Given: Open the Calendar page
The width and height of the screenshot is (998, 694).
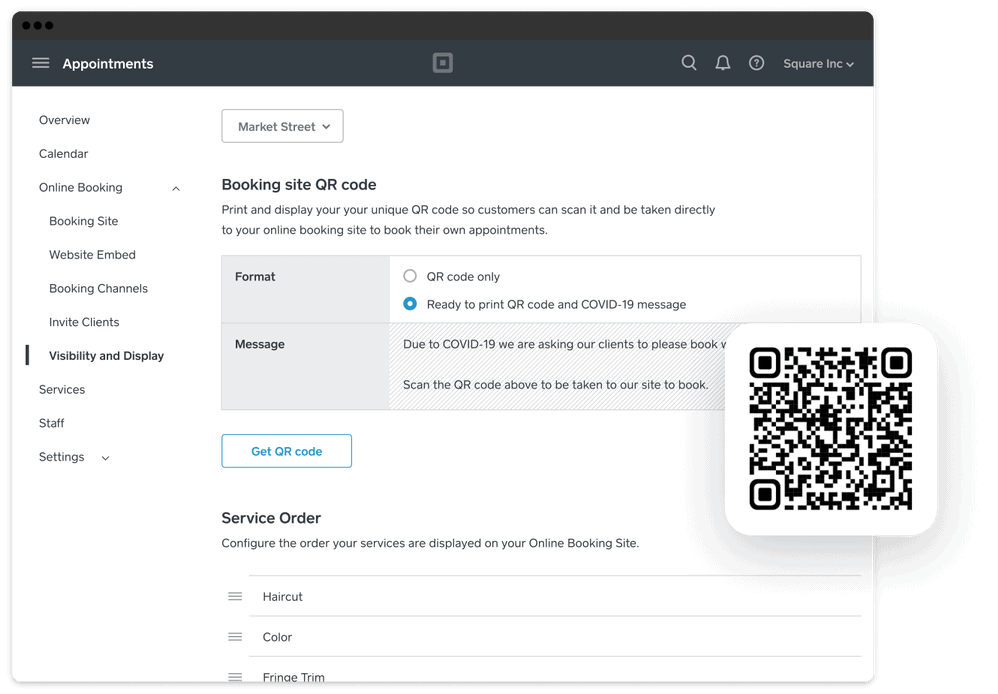Looking at the screenshot, I should (64, 153).
